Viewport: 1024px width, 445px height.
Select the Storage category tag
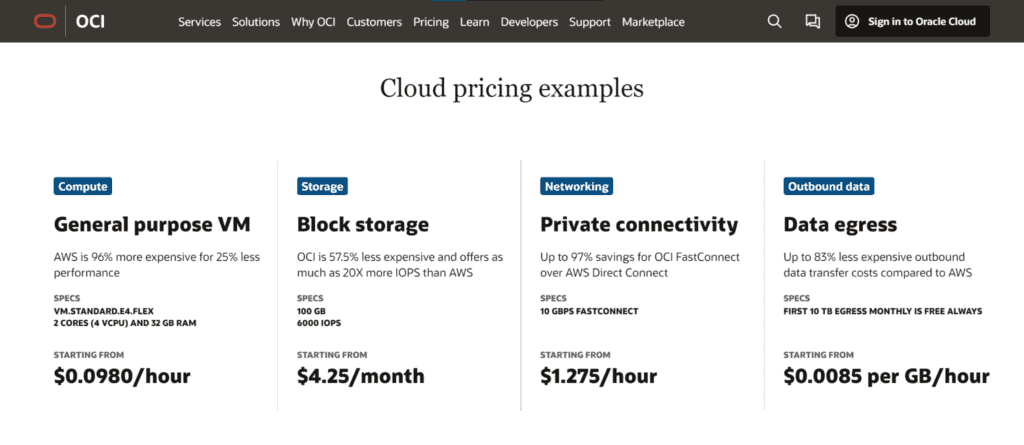point(323,186)
